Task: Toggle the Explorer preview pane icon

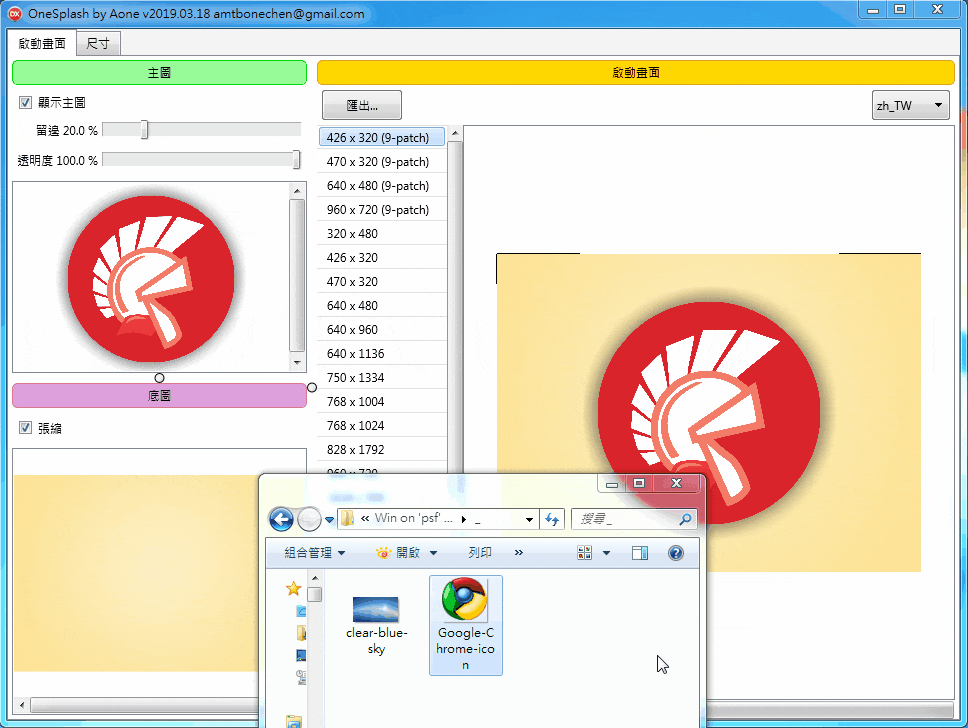Action: [x=640, y=553]
